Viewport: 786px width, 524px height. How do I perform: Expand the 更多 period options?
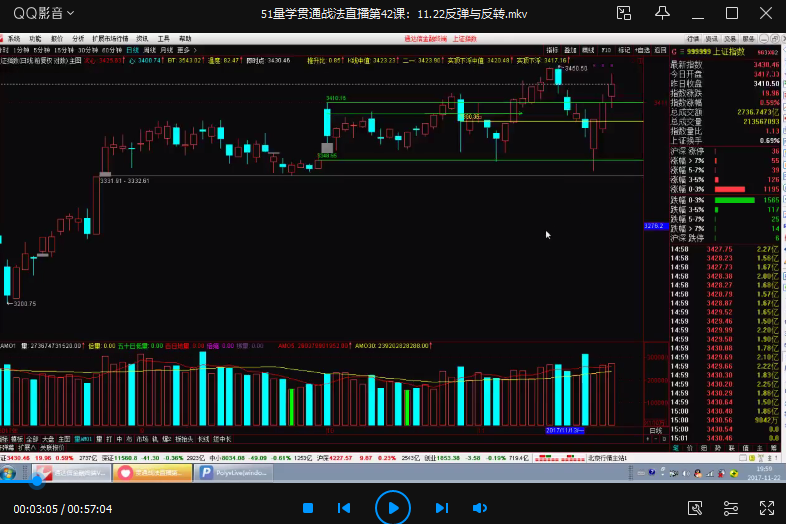click(184, 49)
